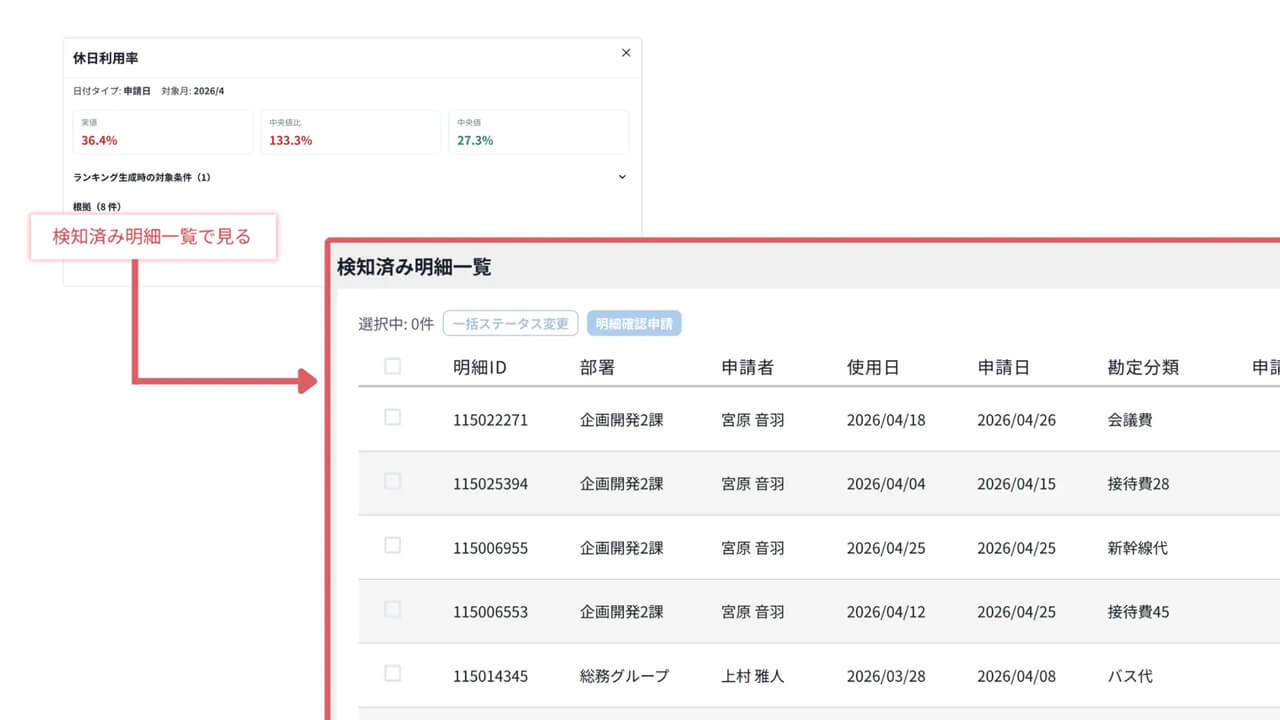Click 宮原 音羽 in row 115022271

[x=753, y=420]
